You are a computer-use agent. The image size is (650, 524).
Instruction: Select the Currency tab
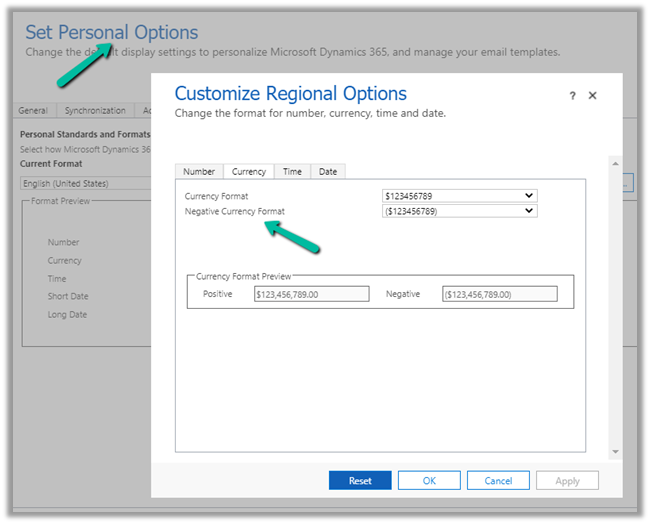pos(249,171)
